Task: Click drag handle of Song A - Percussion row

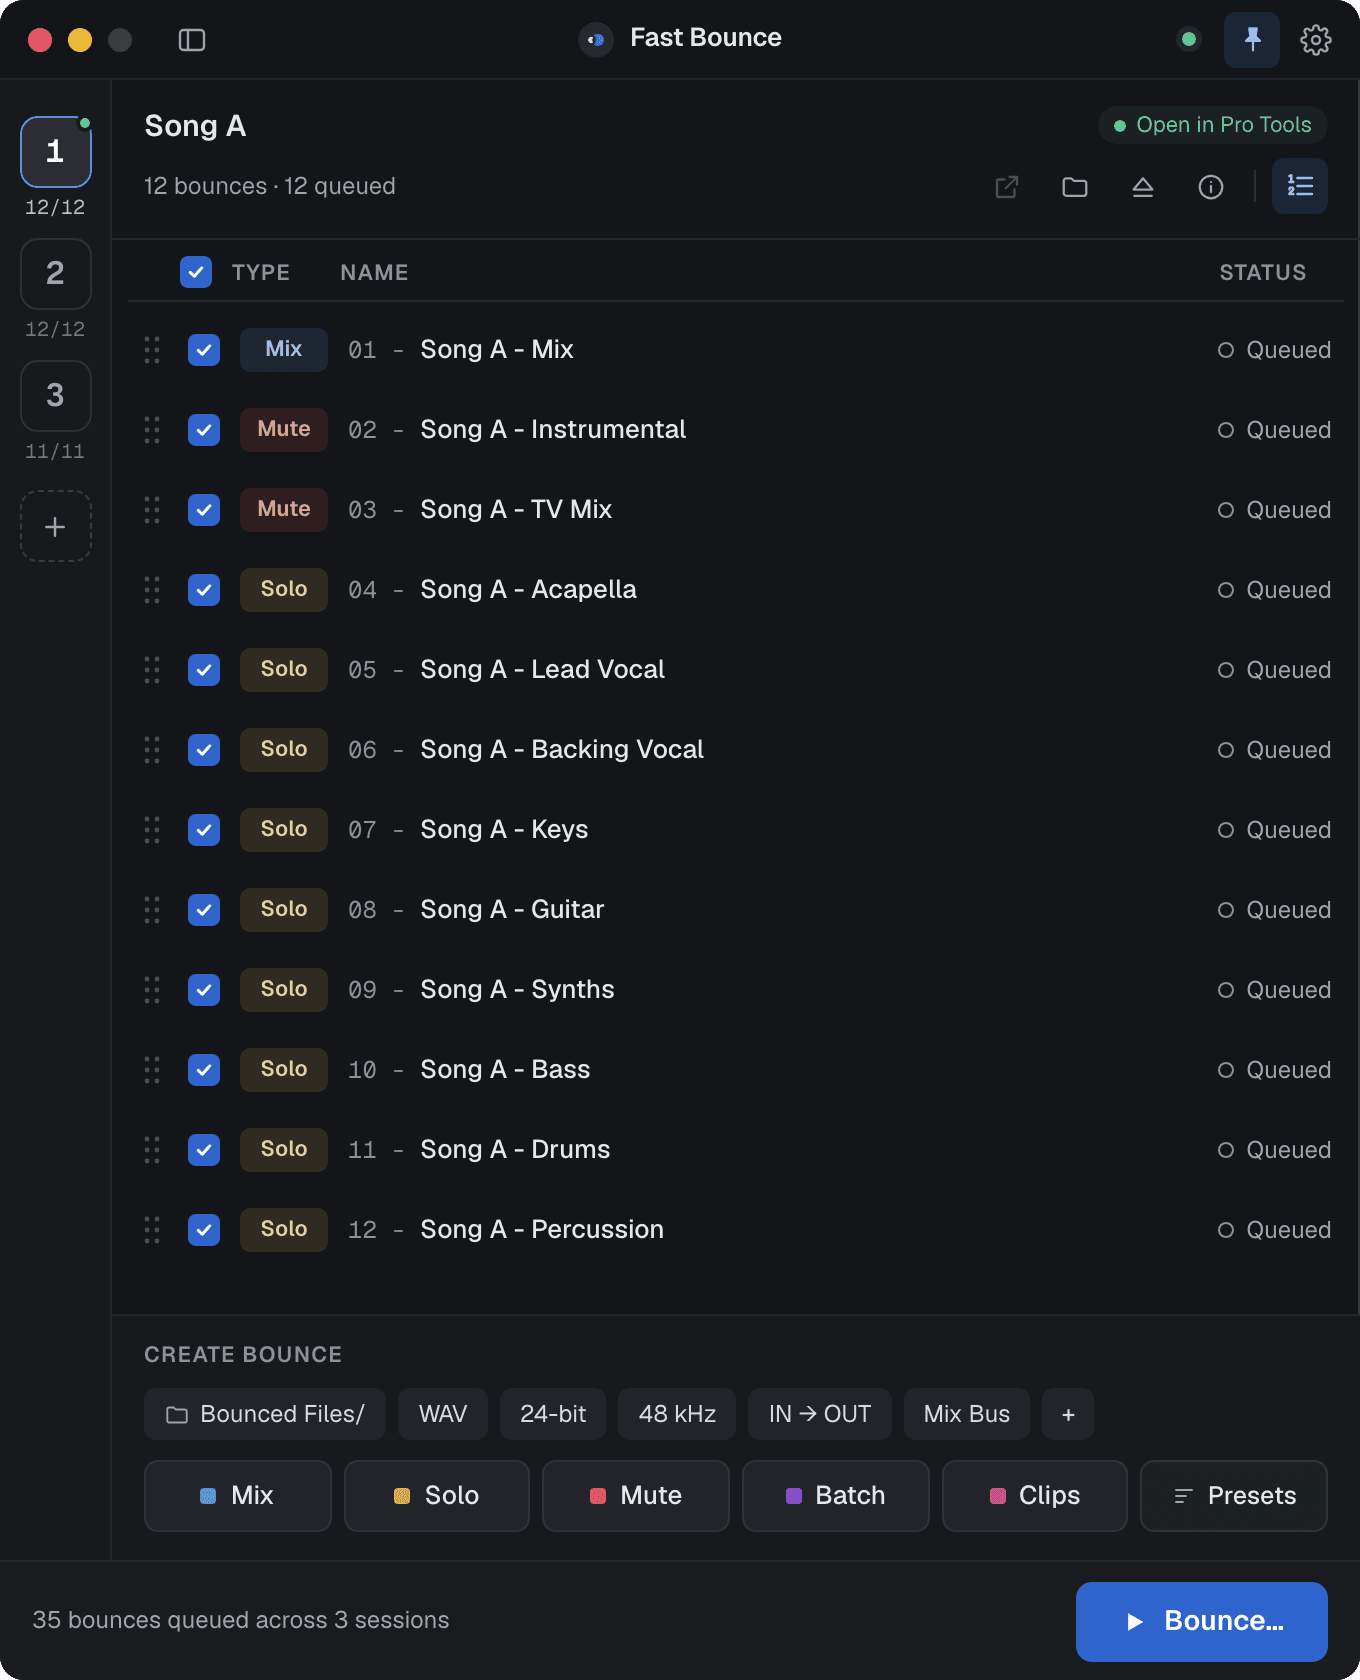Action: click(x=152, y=1230)
